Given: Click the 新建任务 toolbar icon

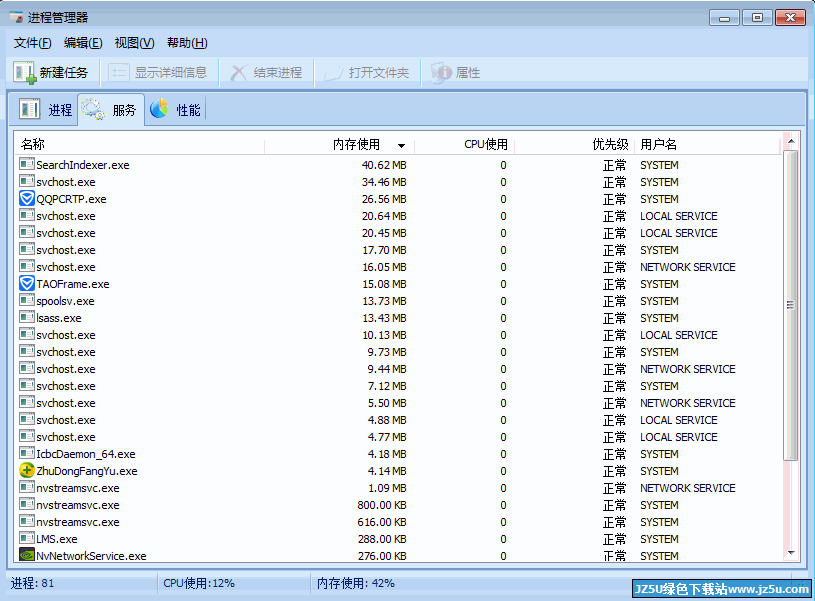Looking at the screenshot, I should (25, 73).
